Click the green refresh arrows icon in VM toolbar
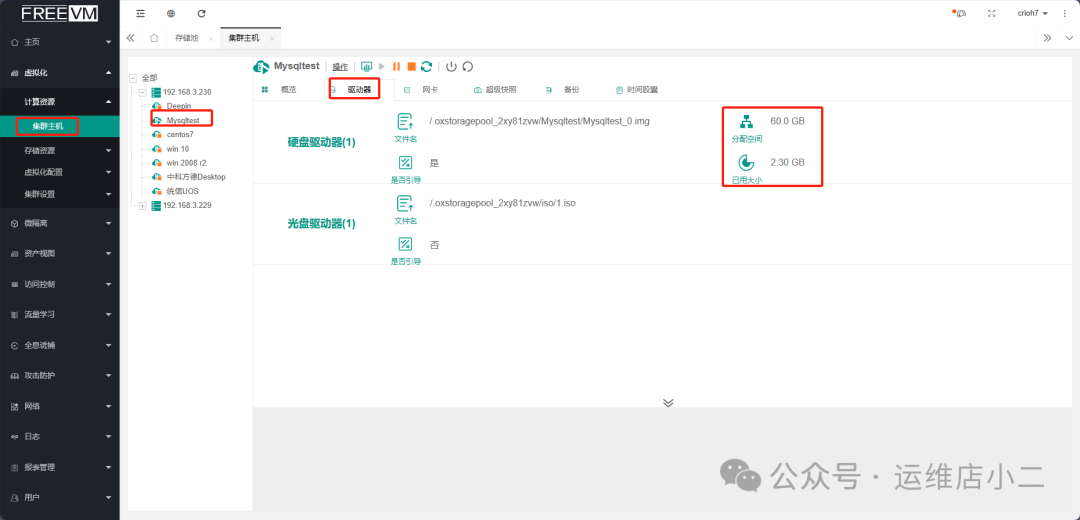This screenshot has width=1080, height=520. (426, 67)
